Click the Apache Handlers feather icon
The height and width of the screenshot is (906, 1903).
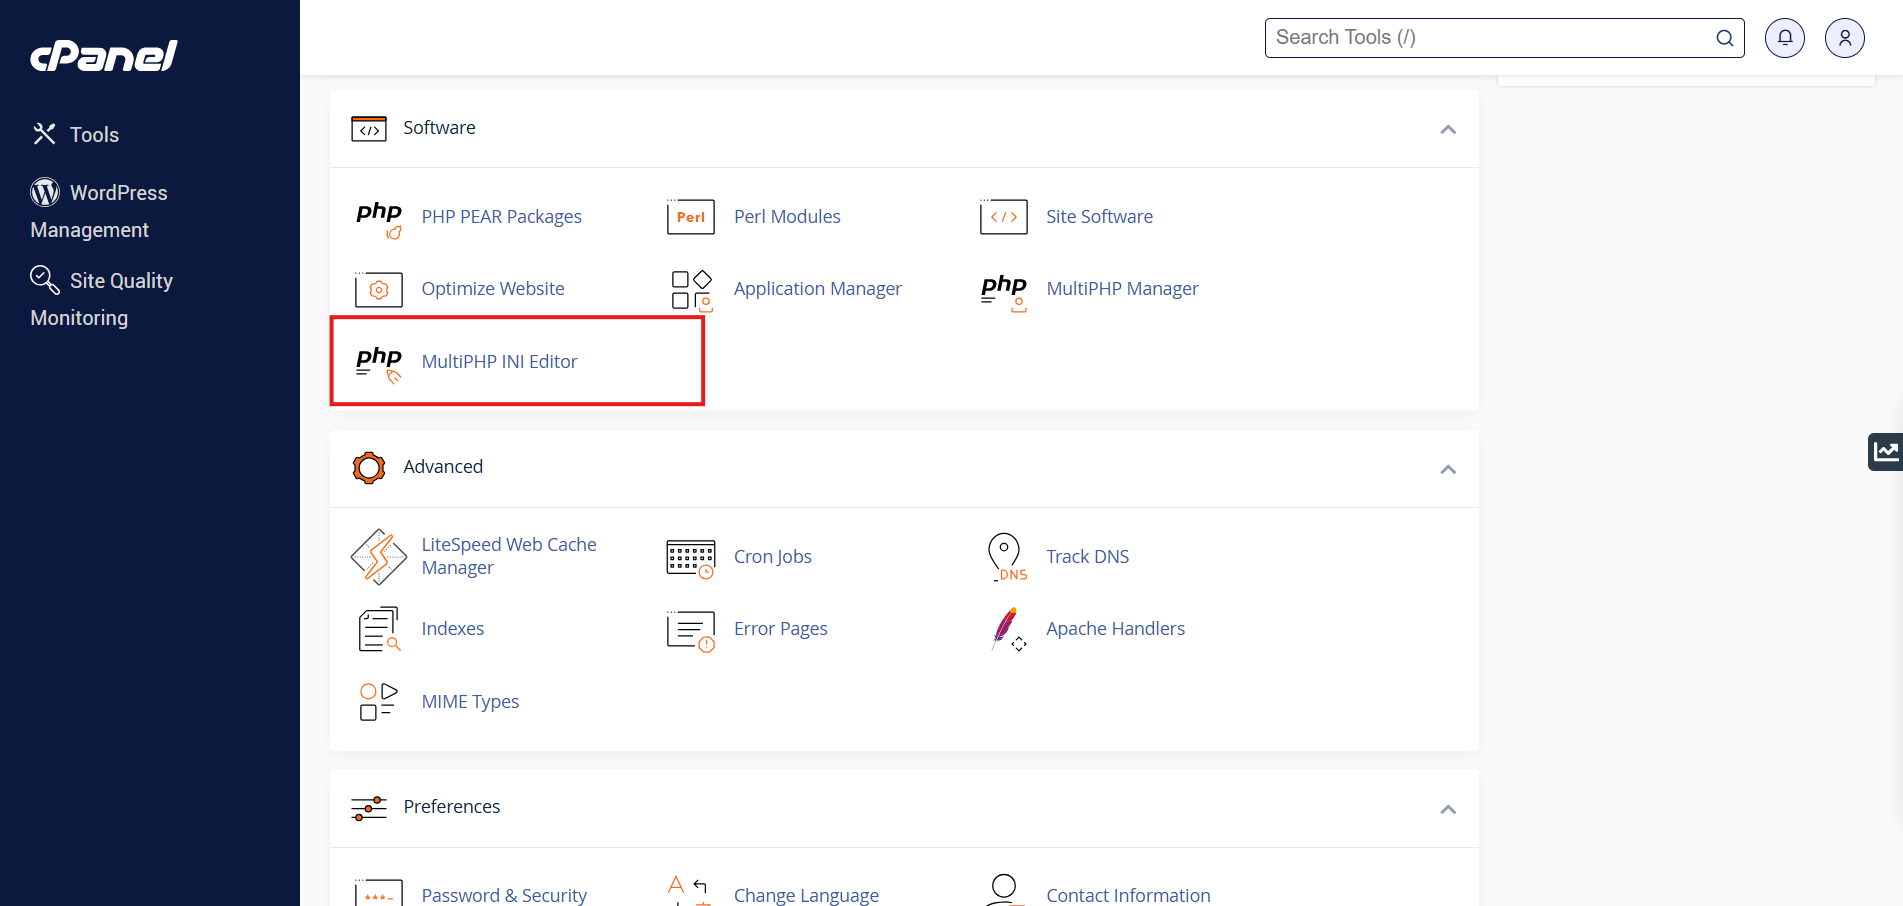click(1005, 629)
